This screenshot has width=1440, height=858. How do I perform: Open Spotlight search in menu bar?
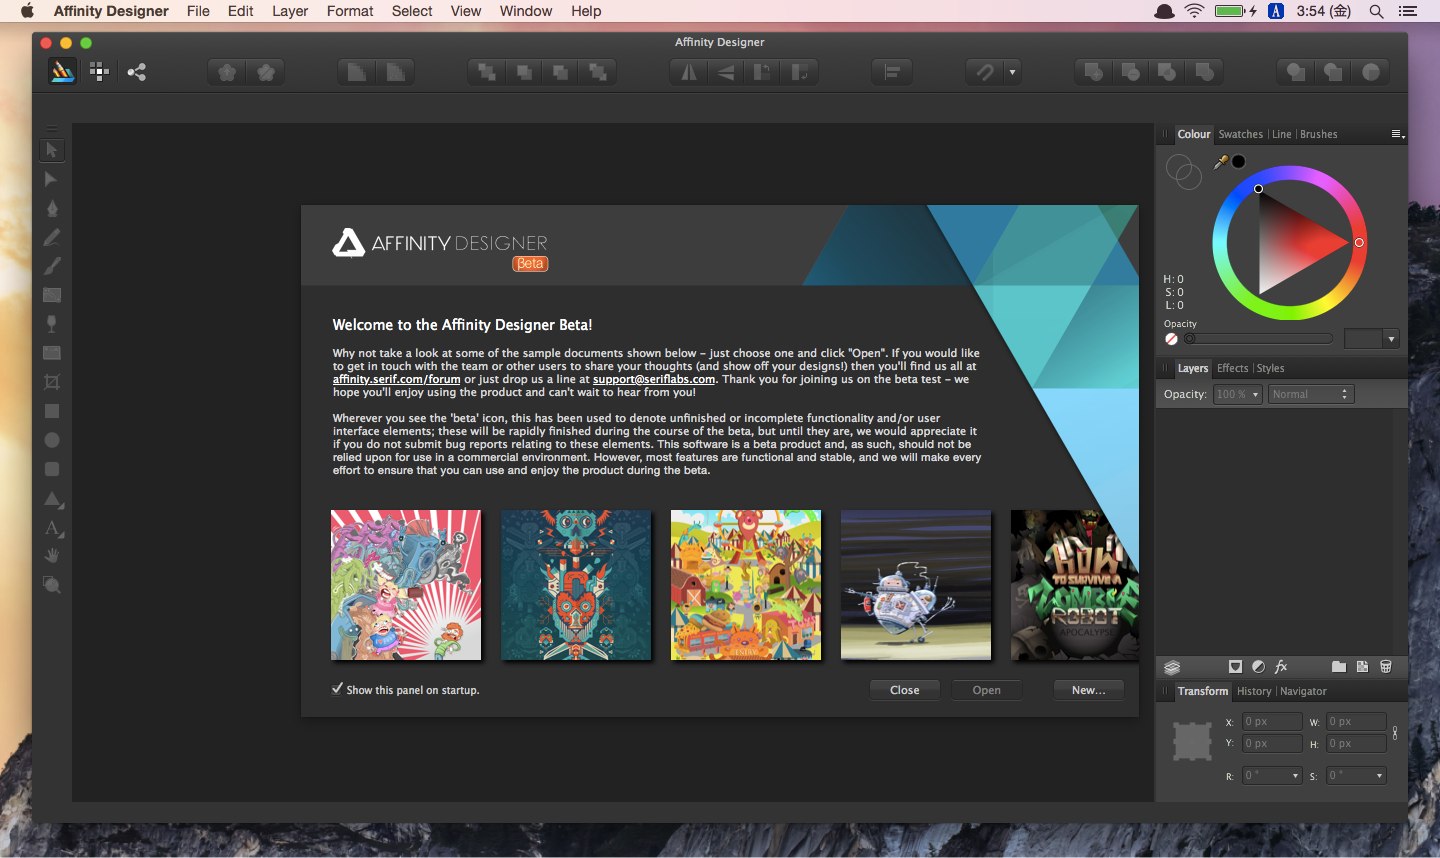[x=1377, y=11]
